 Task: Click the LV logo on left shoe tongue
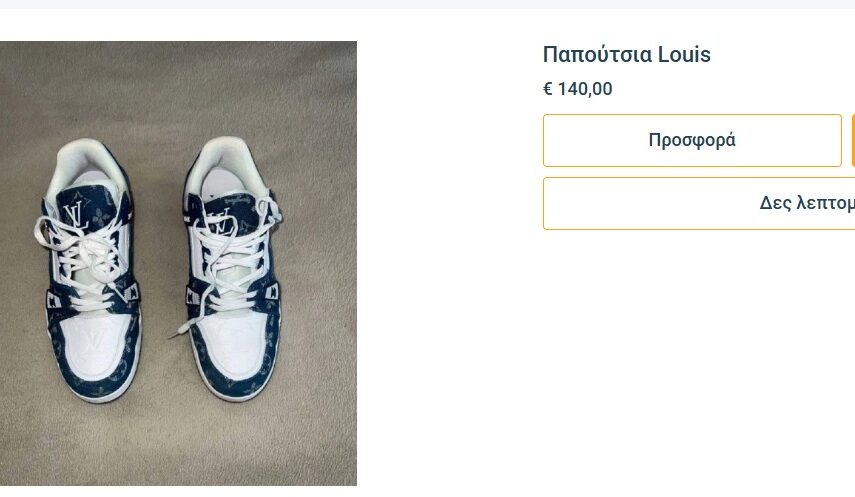coord(72,213)
